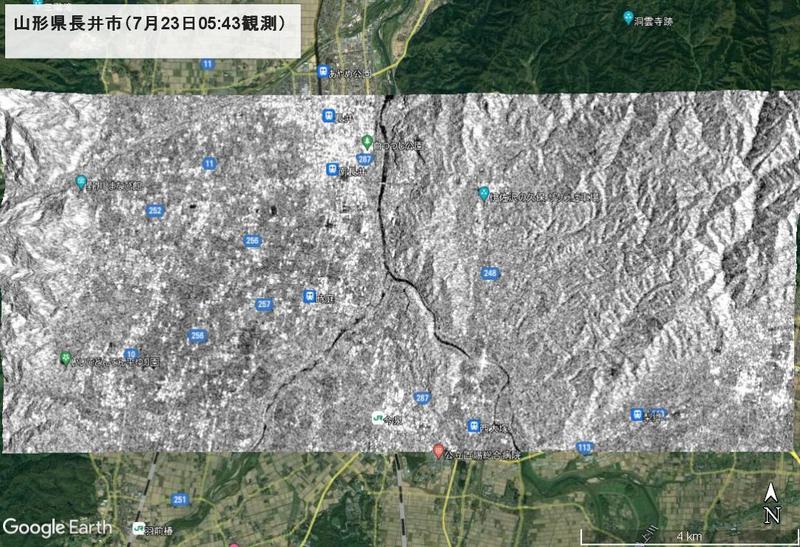Click Route 287 shield near 今泉 station

point(422,397)
